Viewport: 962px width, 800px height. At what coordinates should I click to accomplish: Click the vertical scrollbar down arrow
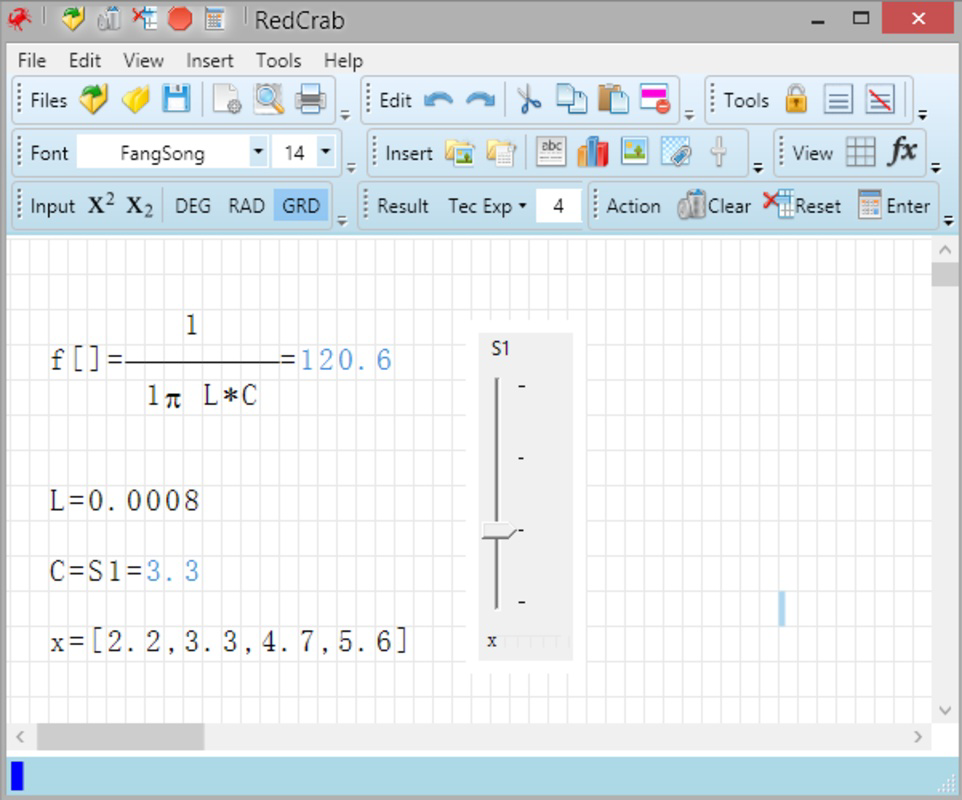[x=945, y=710]
